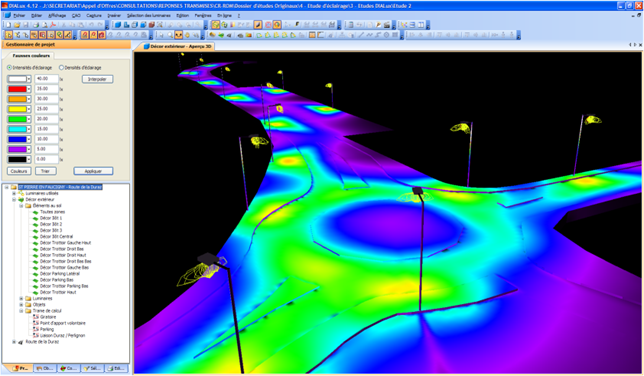Click the Gratoire calculation grid icon

coord(36,317)
